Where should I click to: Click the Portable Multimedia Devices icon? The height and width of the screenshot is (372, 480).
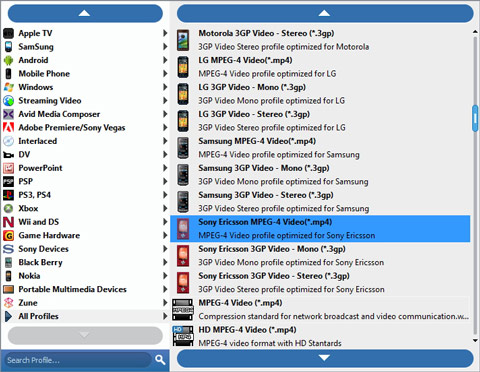click(8, 289)
